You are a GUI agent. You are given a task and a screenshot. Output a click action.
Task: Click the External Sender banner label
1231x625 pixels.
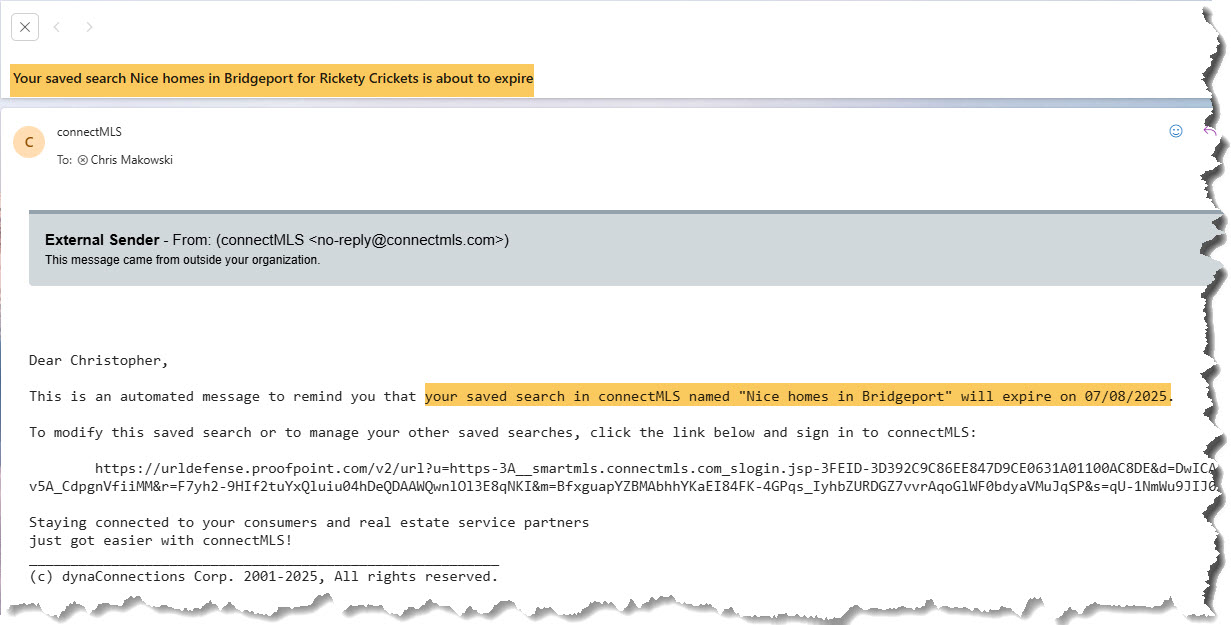coord(102,240)
